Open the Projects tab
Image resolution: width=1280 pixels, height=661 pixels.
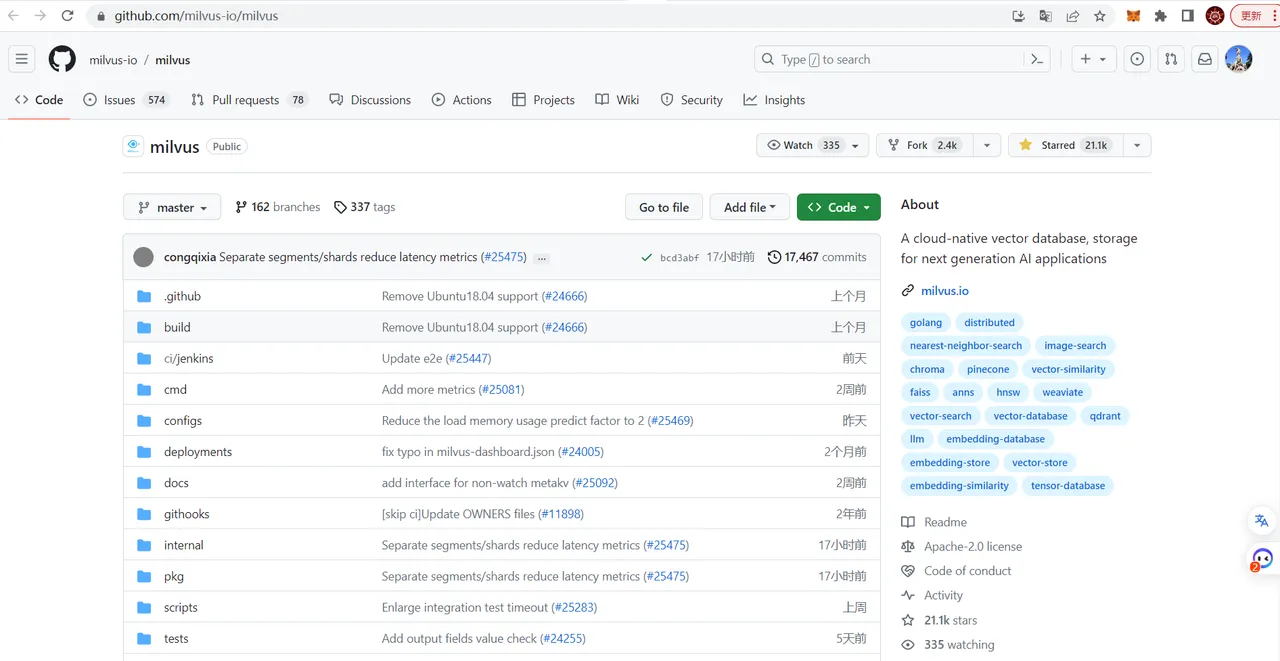click(543, 100)
